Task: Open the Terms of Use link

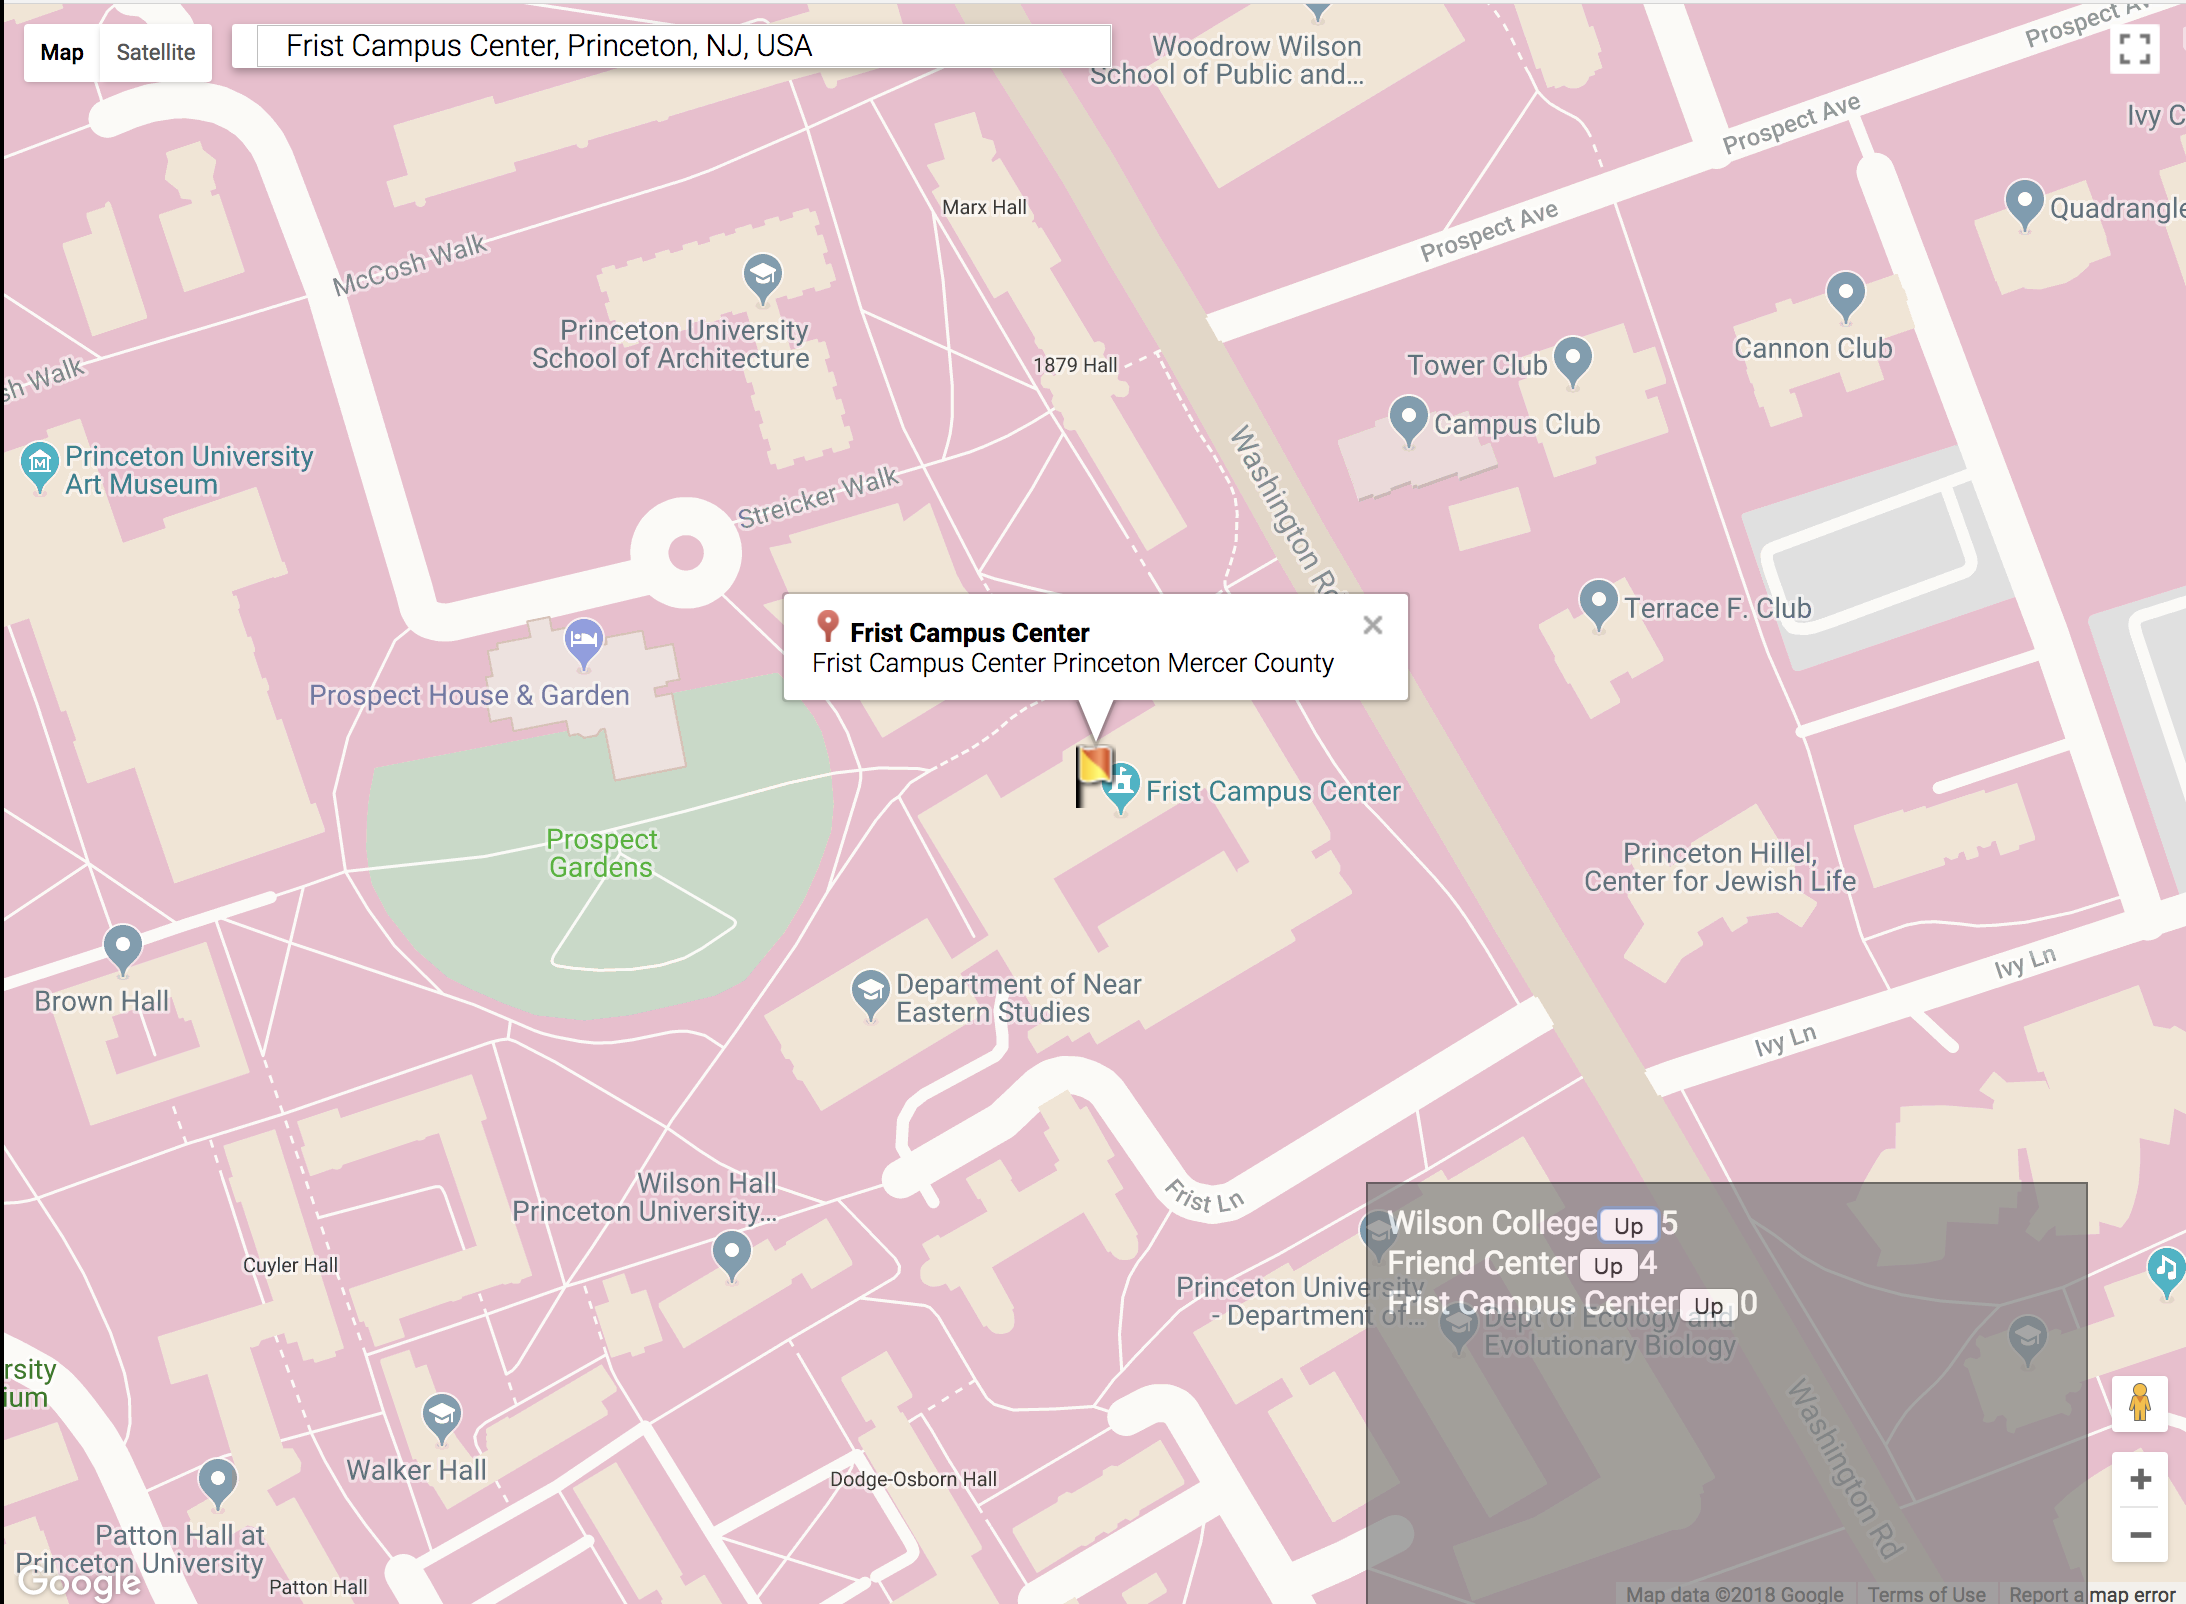Action: pyautogui.click(x=1926, y=1593)
